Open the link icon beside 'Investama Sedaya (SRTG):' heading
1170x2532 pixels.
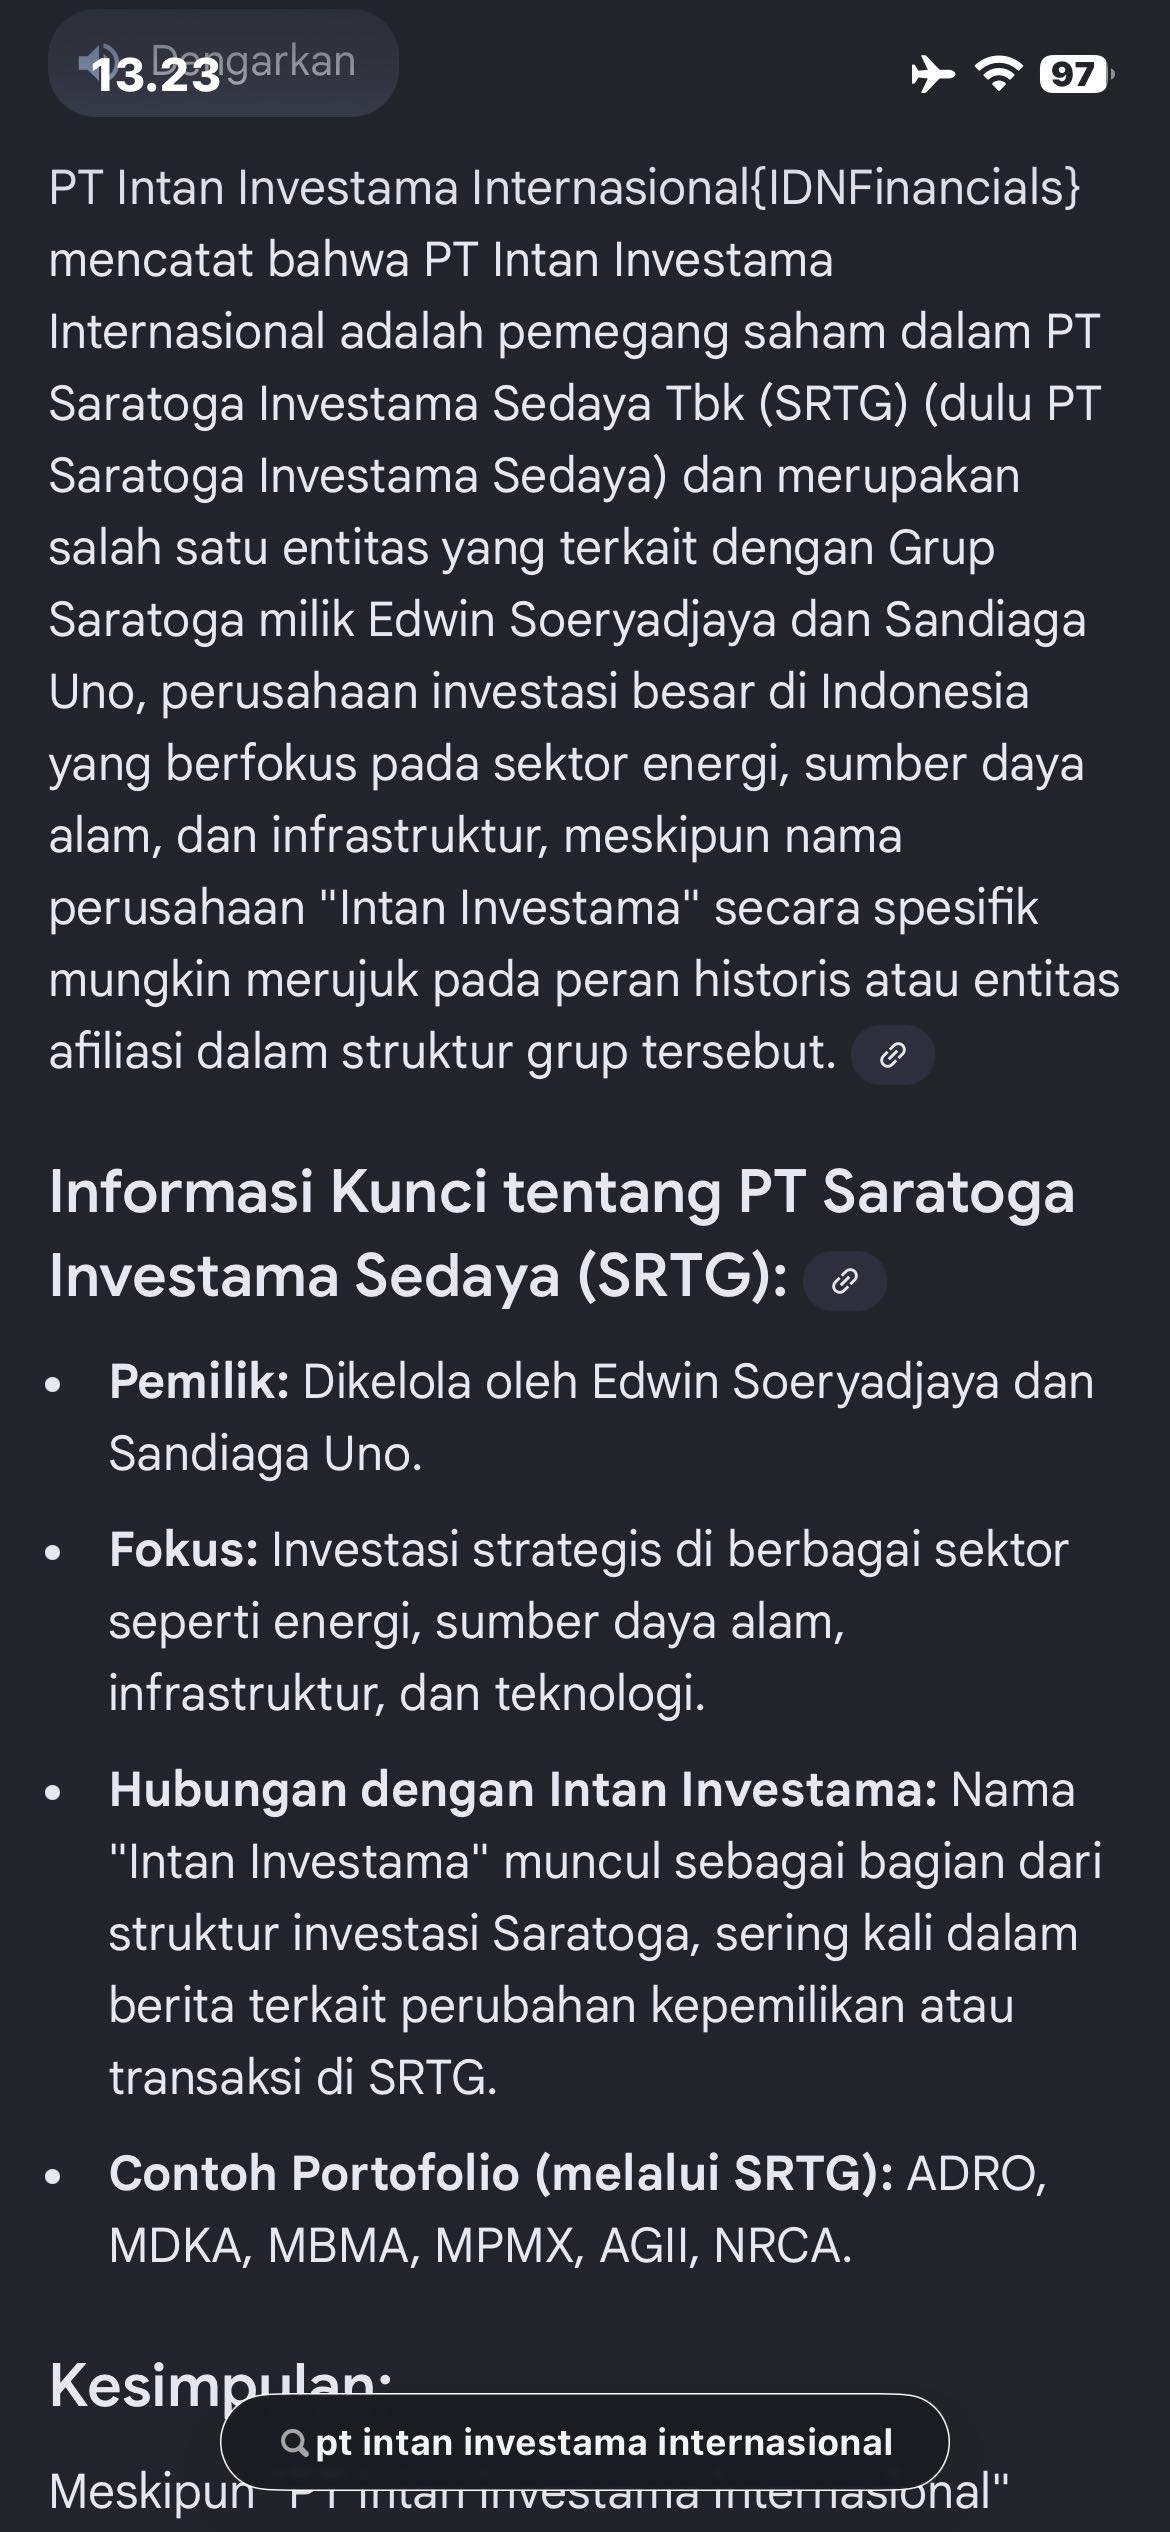tap(845, 1280)
